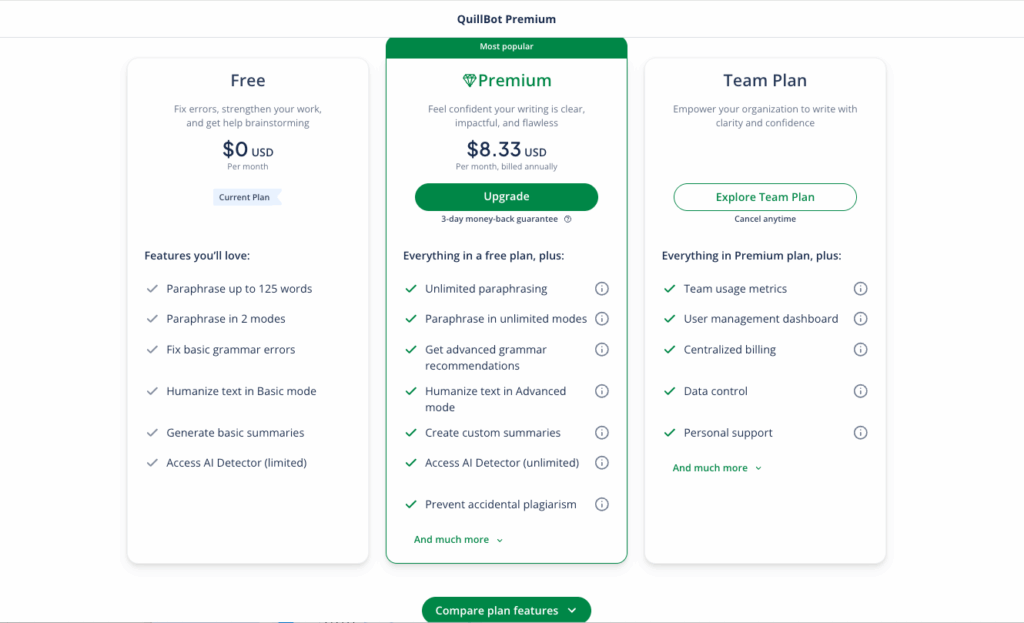The width and height of the screenshot is (1024, 623).
Task: Click info icon beside Humanize text in Advanced mode
Action: click(x=602, y=391)
